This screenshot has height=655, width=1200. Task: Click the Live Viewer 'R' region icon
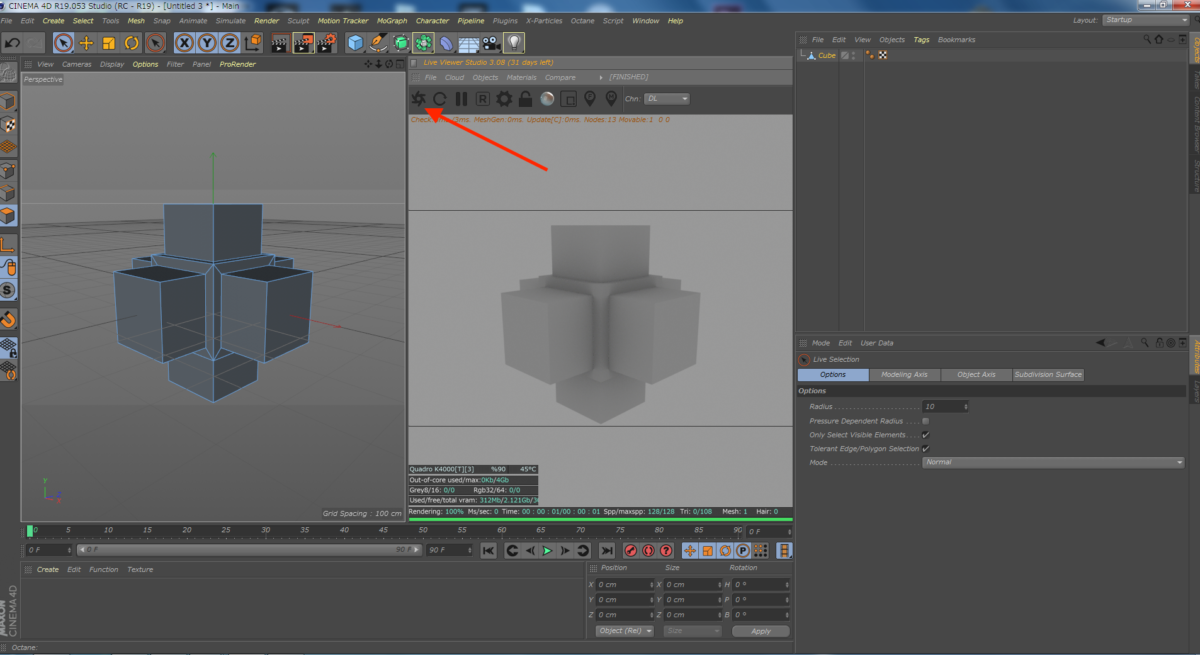(x=482, y=99)
